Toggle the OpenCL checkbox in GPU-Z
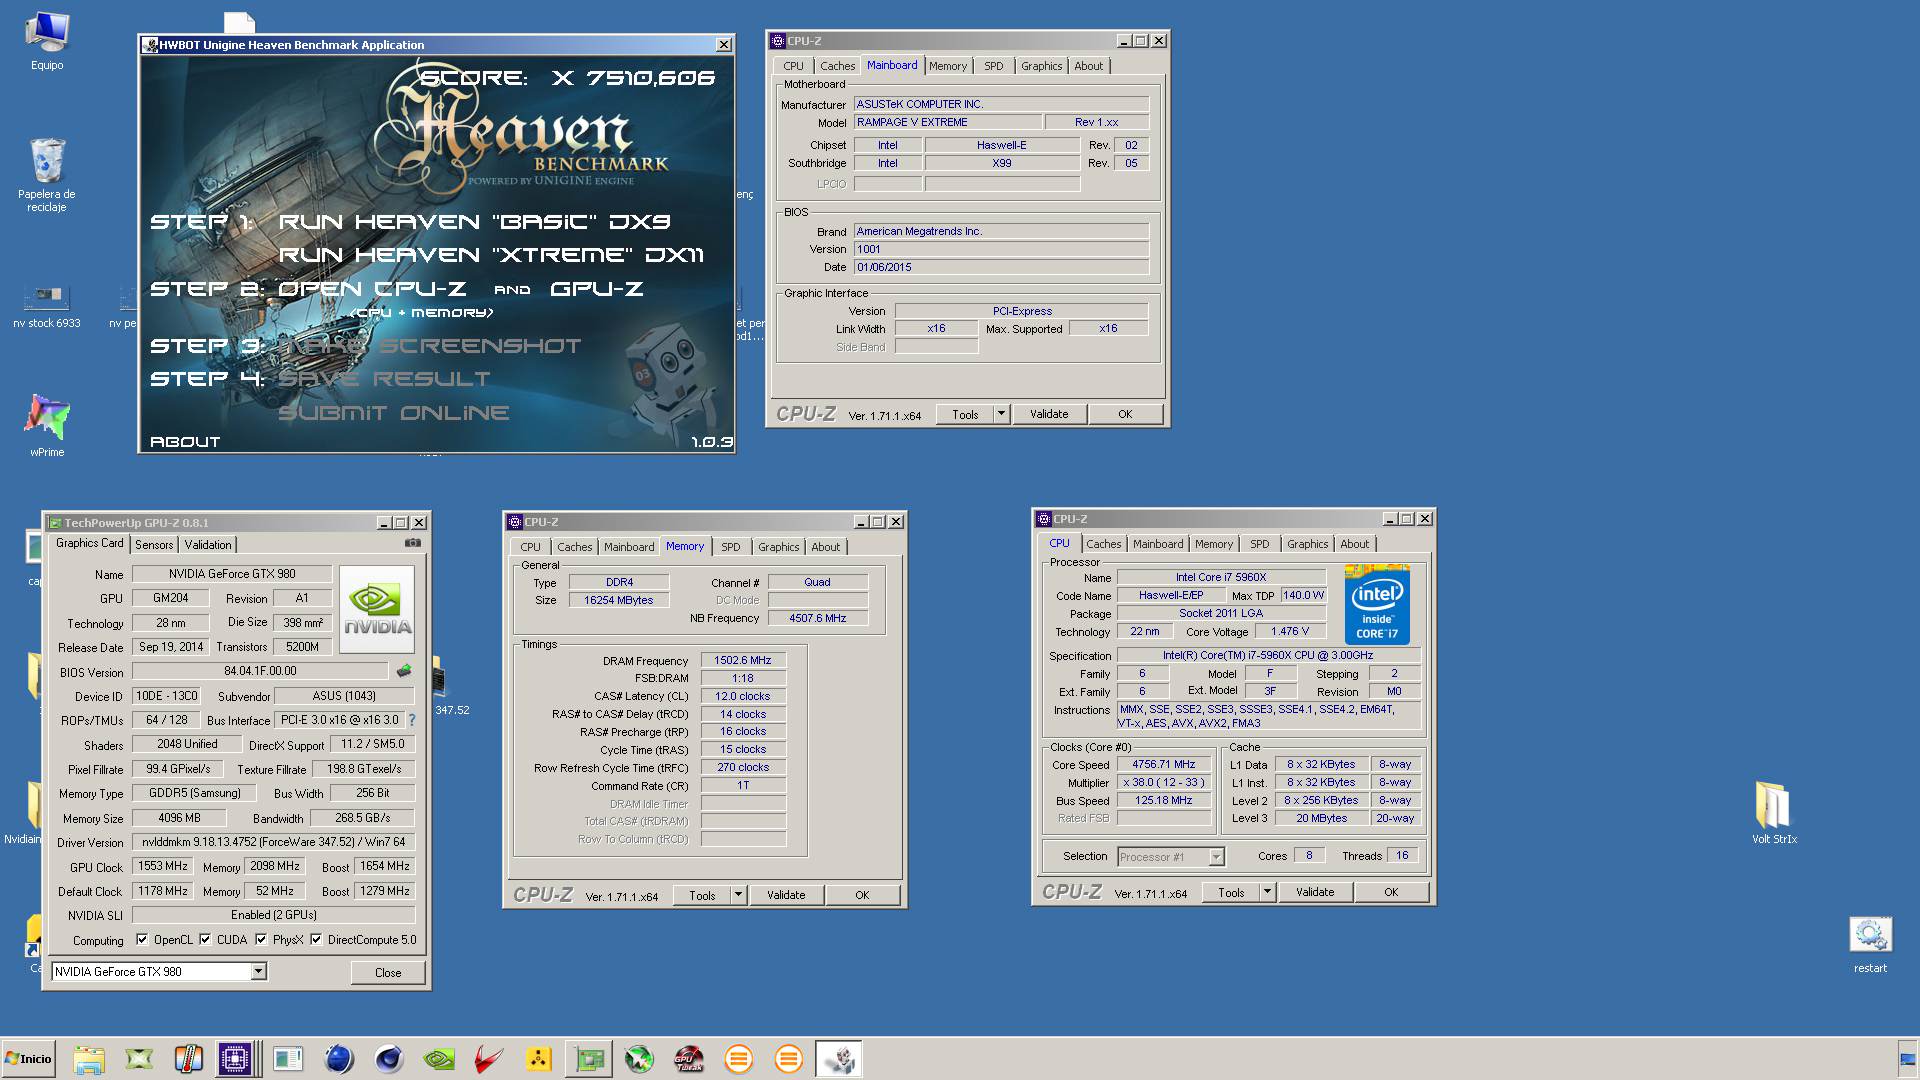This screenshot has height=1080, width=1920. pyautogui.click(x=142, y=939)
